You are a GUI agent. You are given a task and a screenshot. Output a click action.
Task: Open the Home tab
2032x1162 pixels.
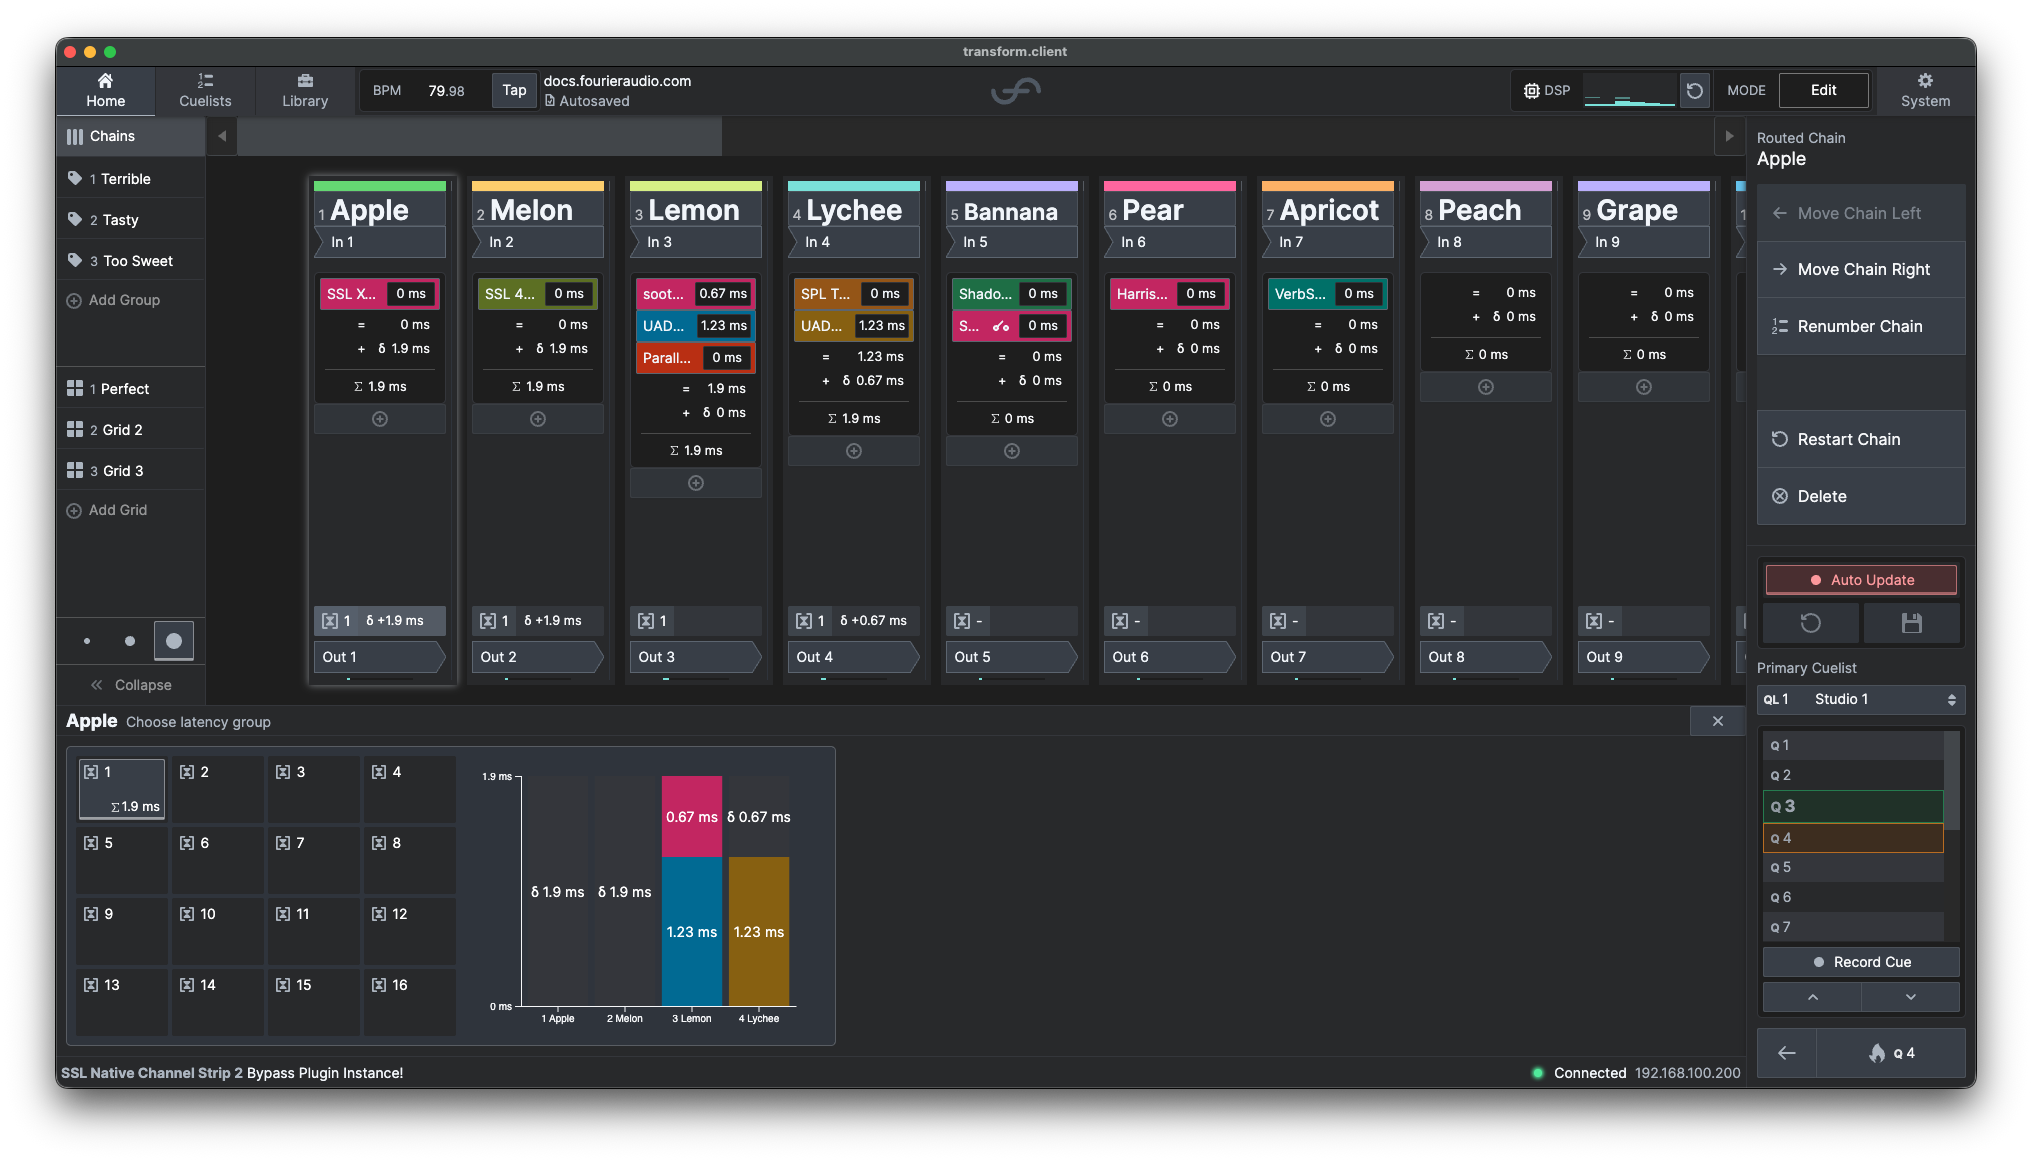coord(105,90)
